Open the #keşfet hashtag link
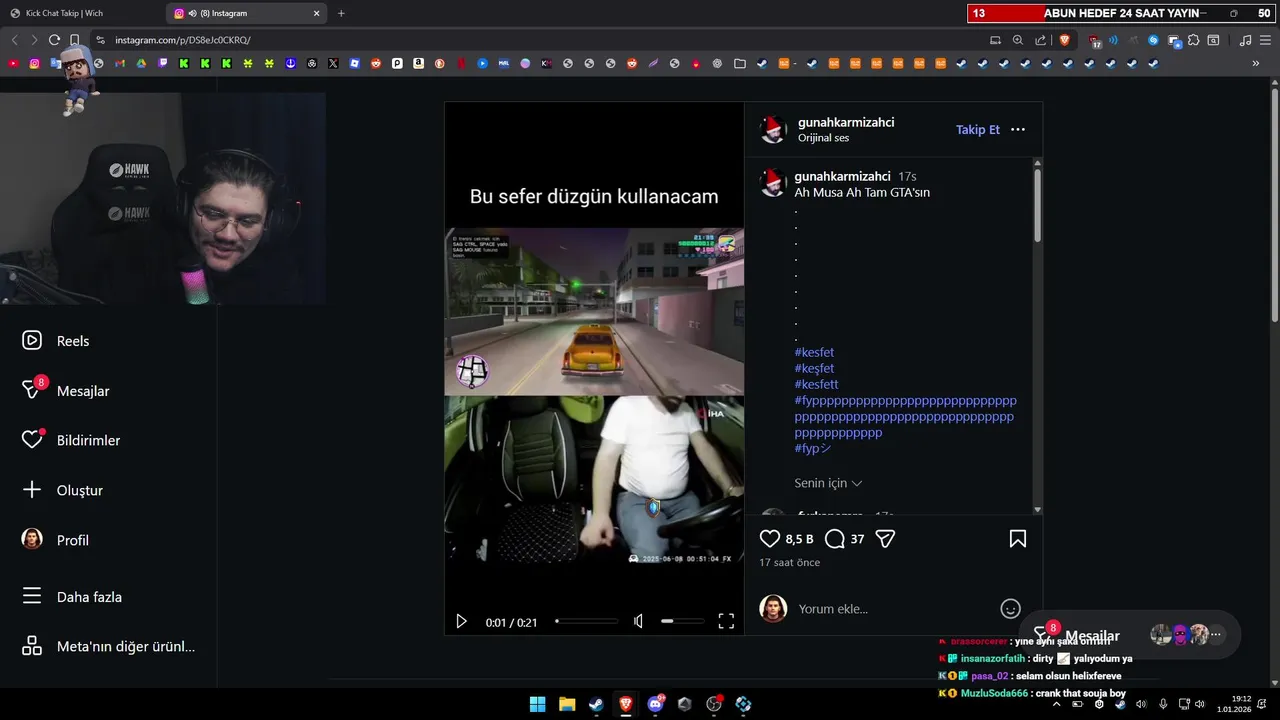Image resolution: width=1280 pixels, height=720 pixels. 814,368
